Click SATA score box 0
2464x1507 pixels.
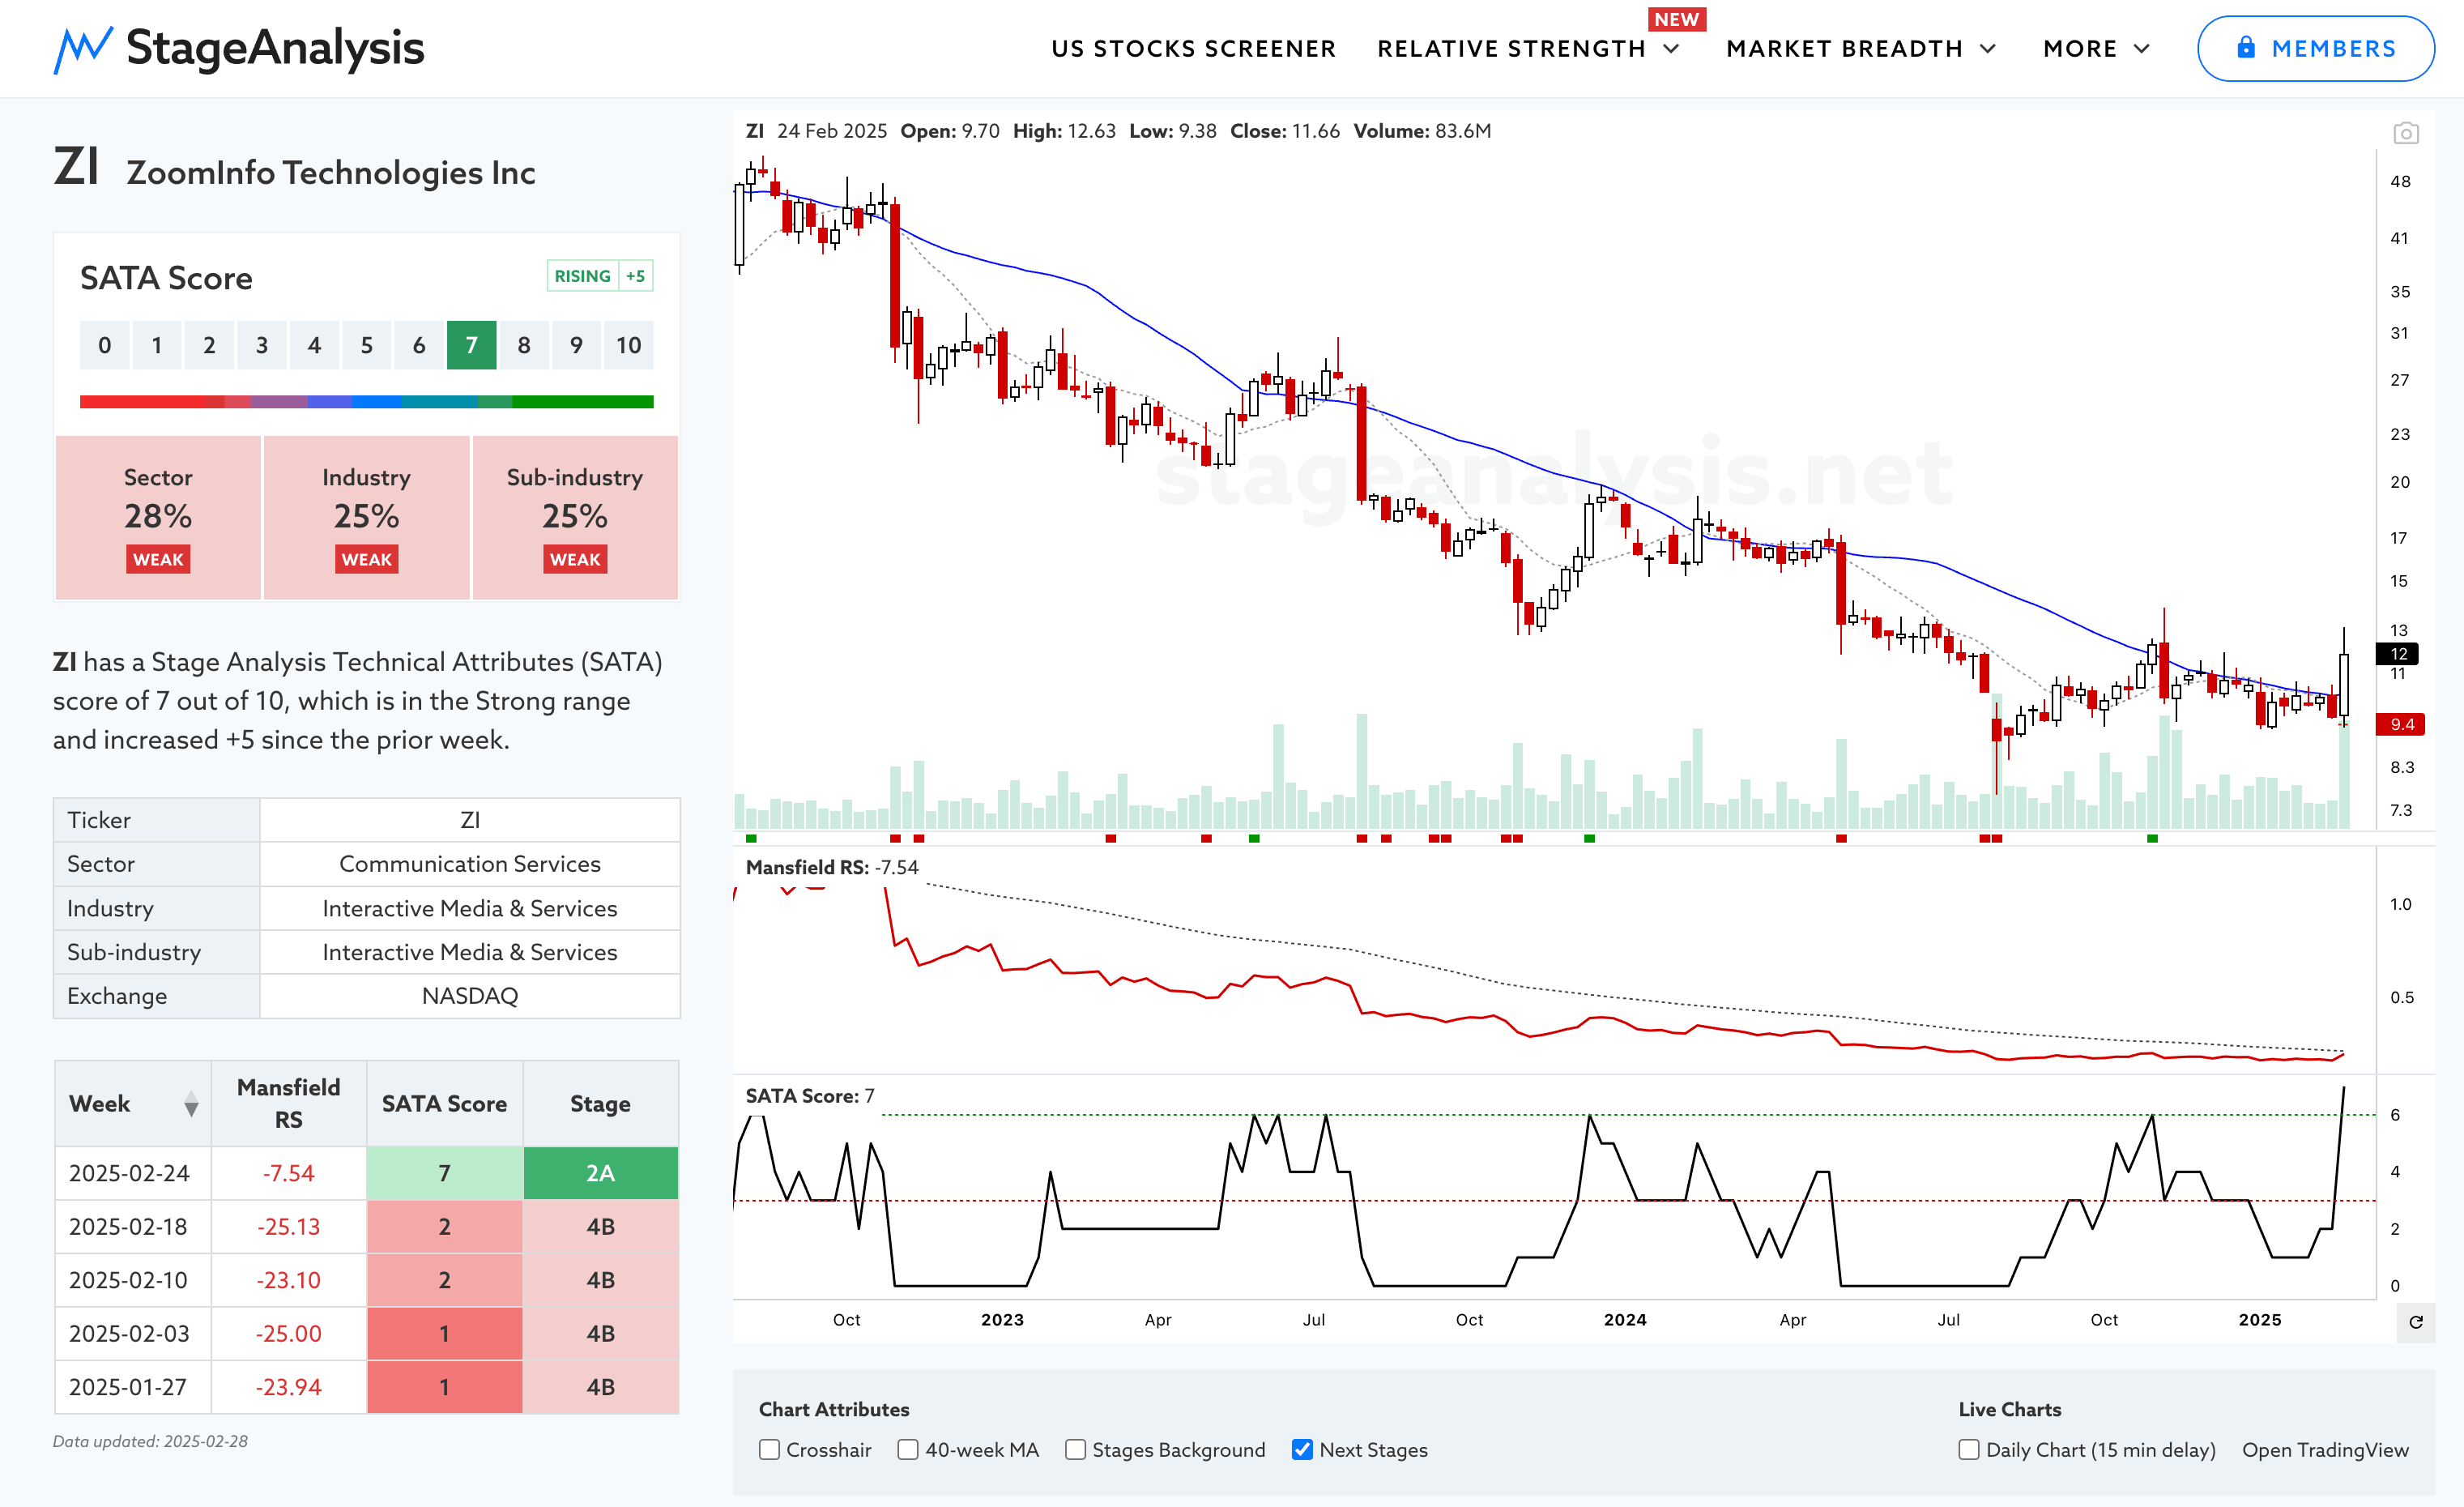pyautogui.click(x=105, y=346)
